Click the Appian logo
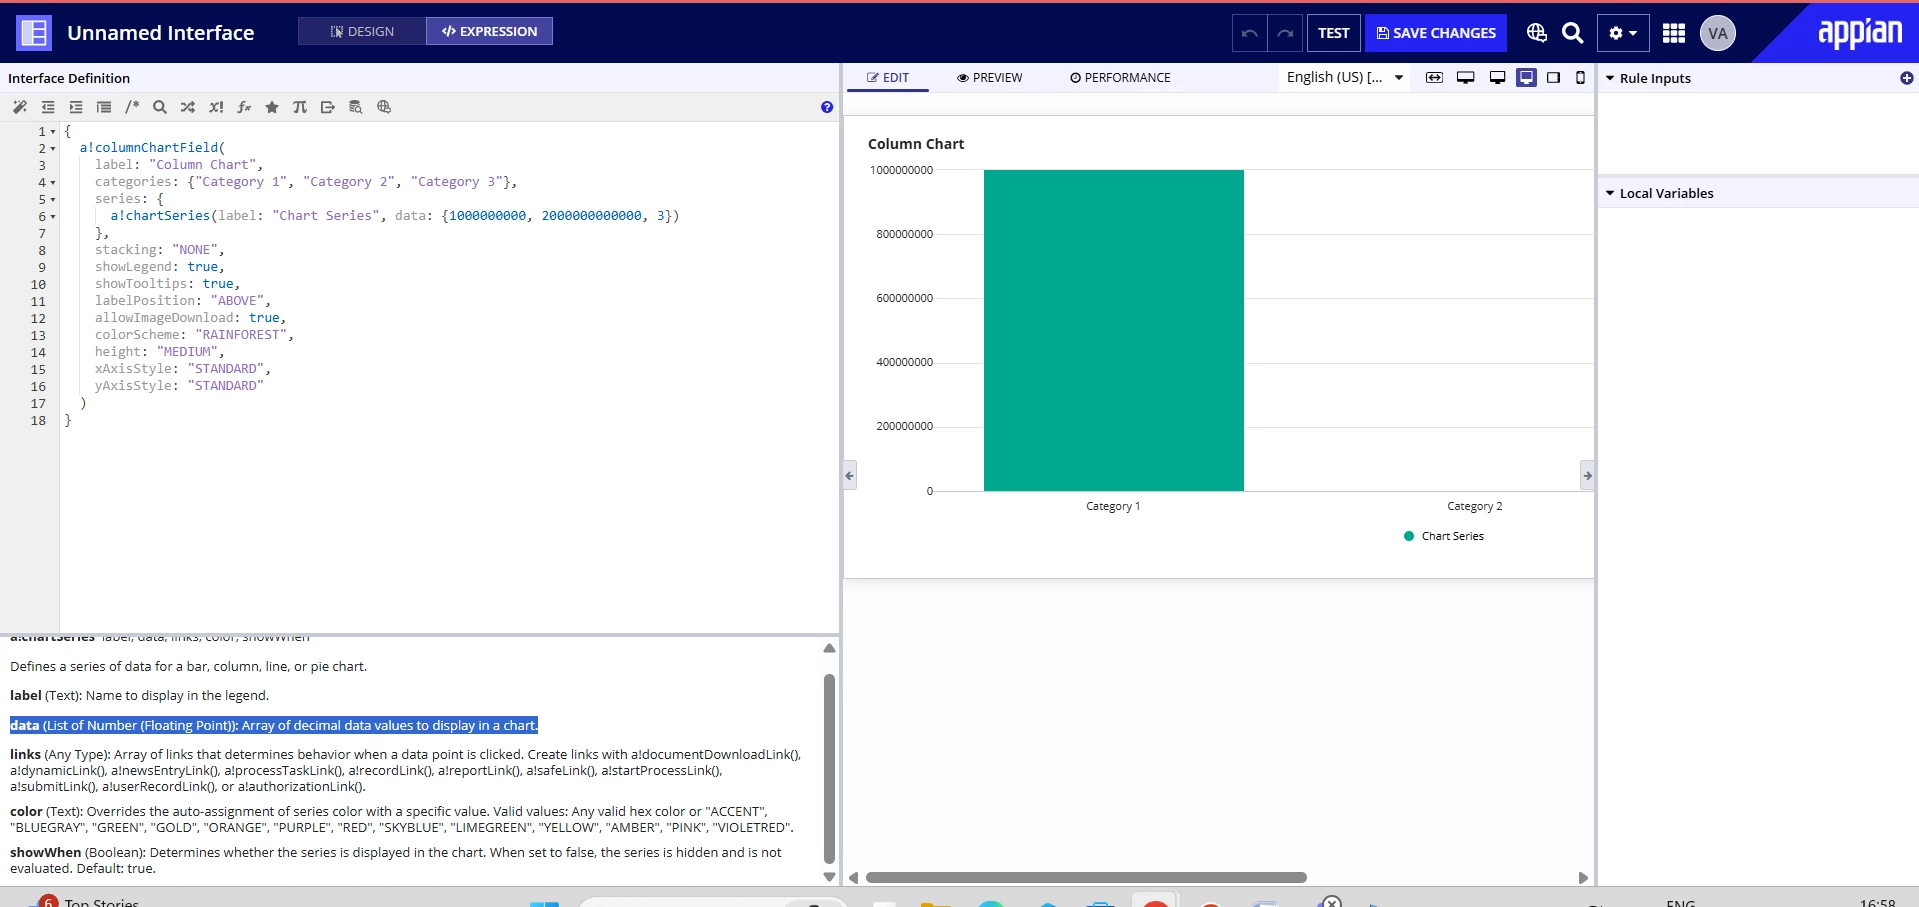1919x907 pixels. point(1860,33)
